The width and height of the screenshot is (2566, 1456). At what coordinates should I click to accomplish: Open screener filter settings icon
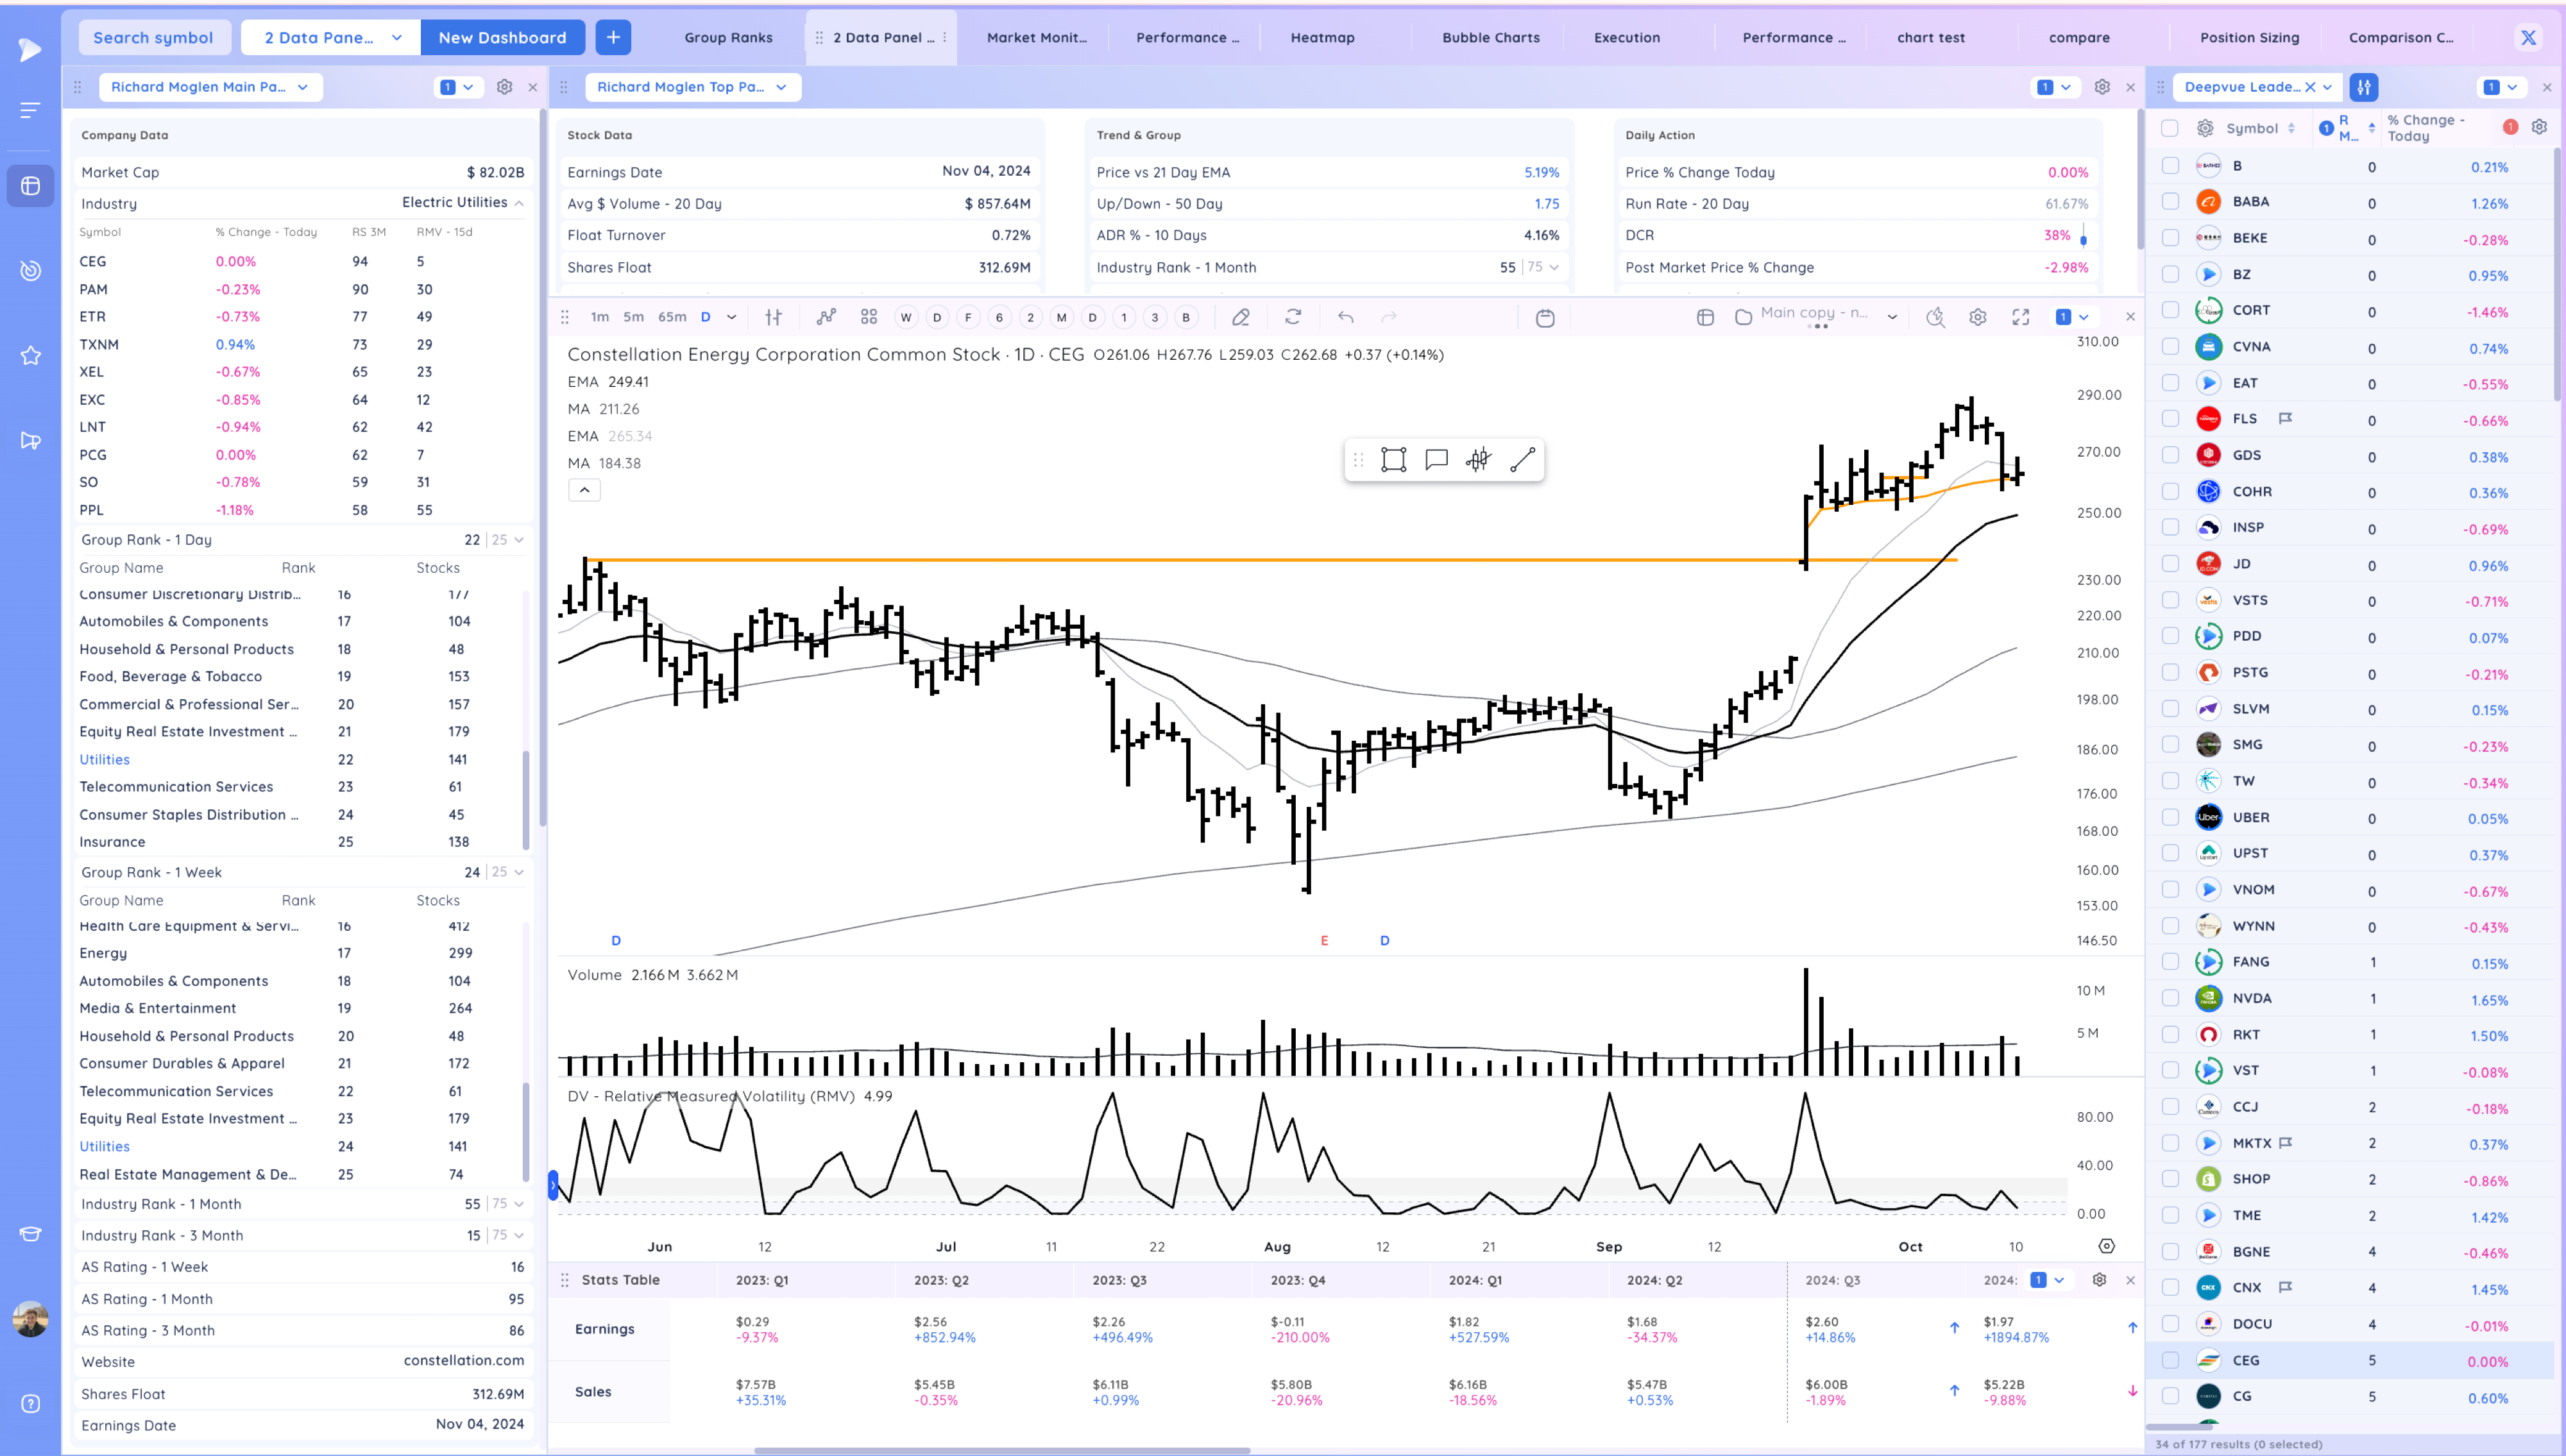click(2364, 87)
